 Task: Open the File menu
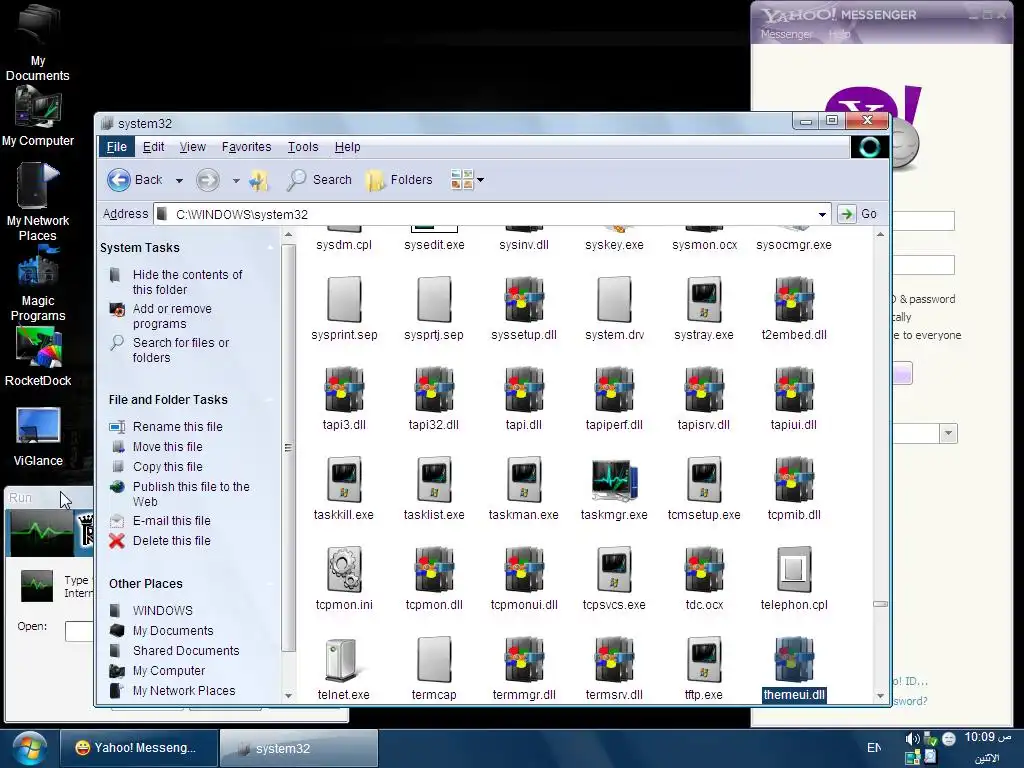116,147
